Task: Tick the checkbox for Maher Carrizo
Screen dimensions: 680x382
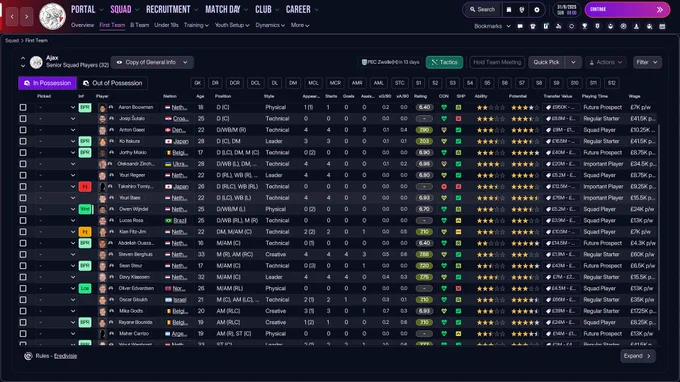Action: click(23, 333)
